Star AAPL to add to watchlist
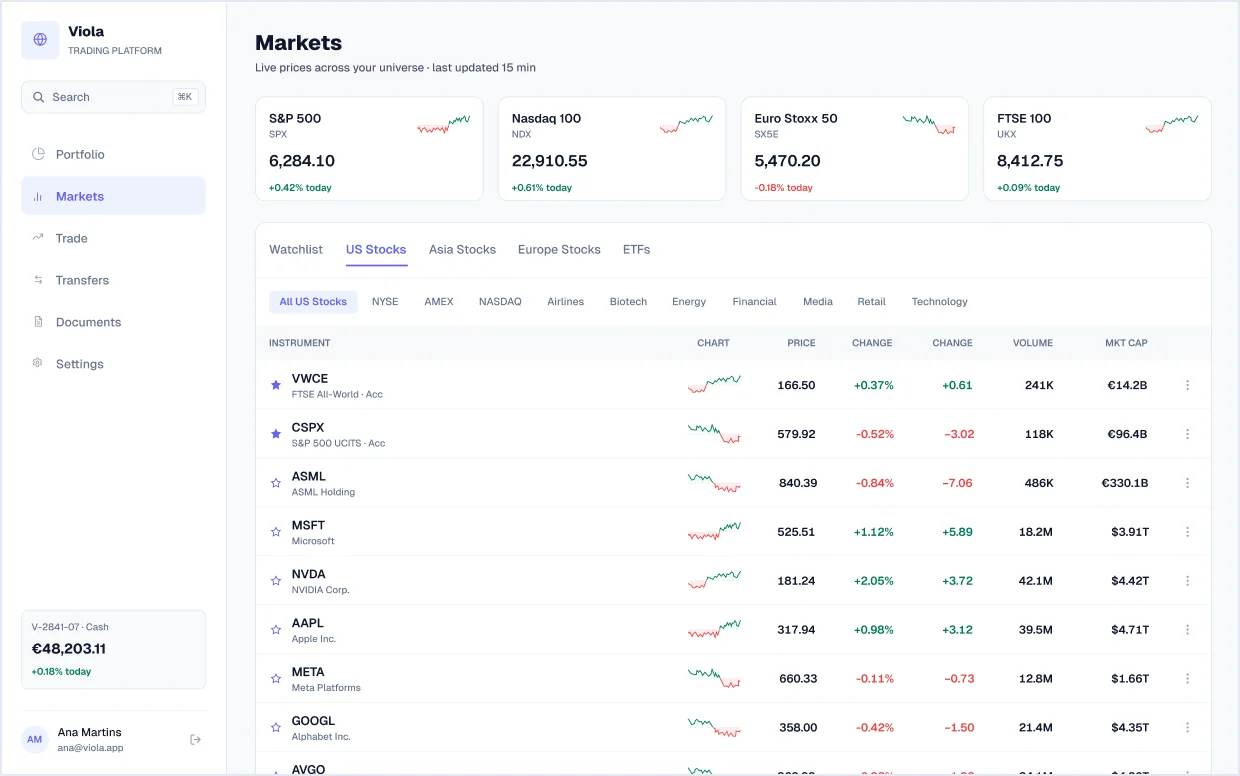The height and width of the screenshot is (776, 1240). (276, 630)
